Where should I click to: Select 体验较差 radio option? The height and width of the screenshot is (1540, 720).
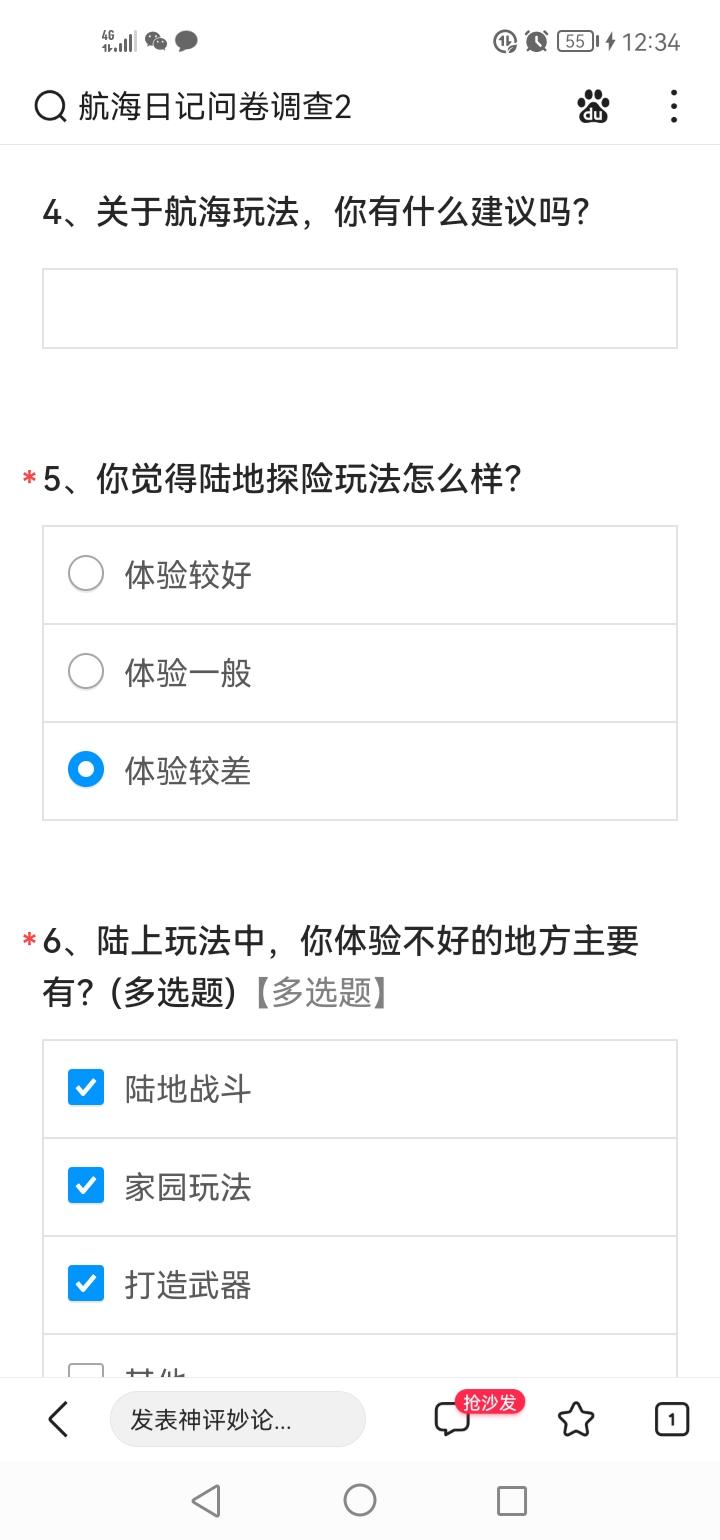point(360,771)
